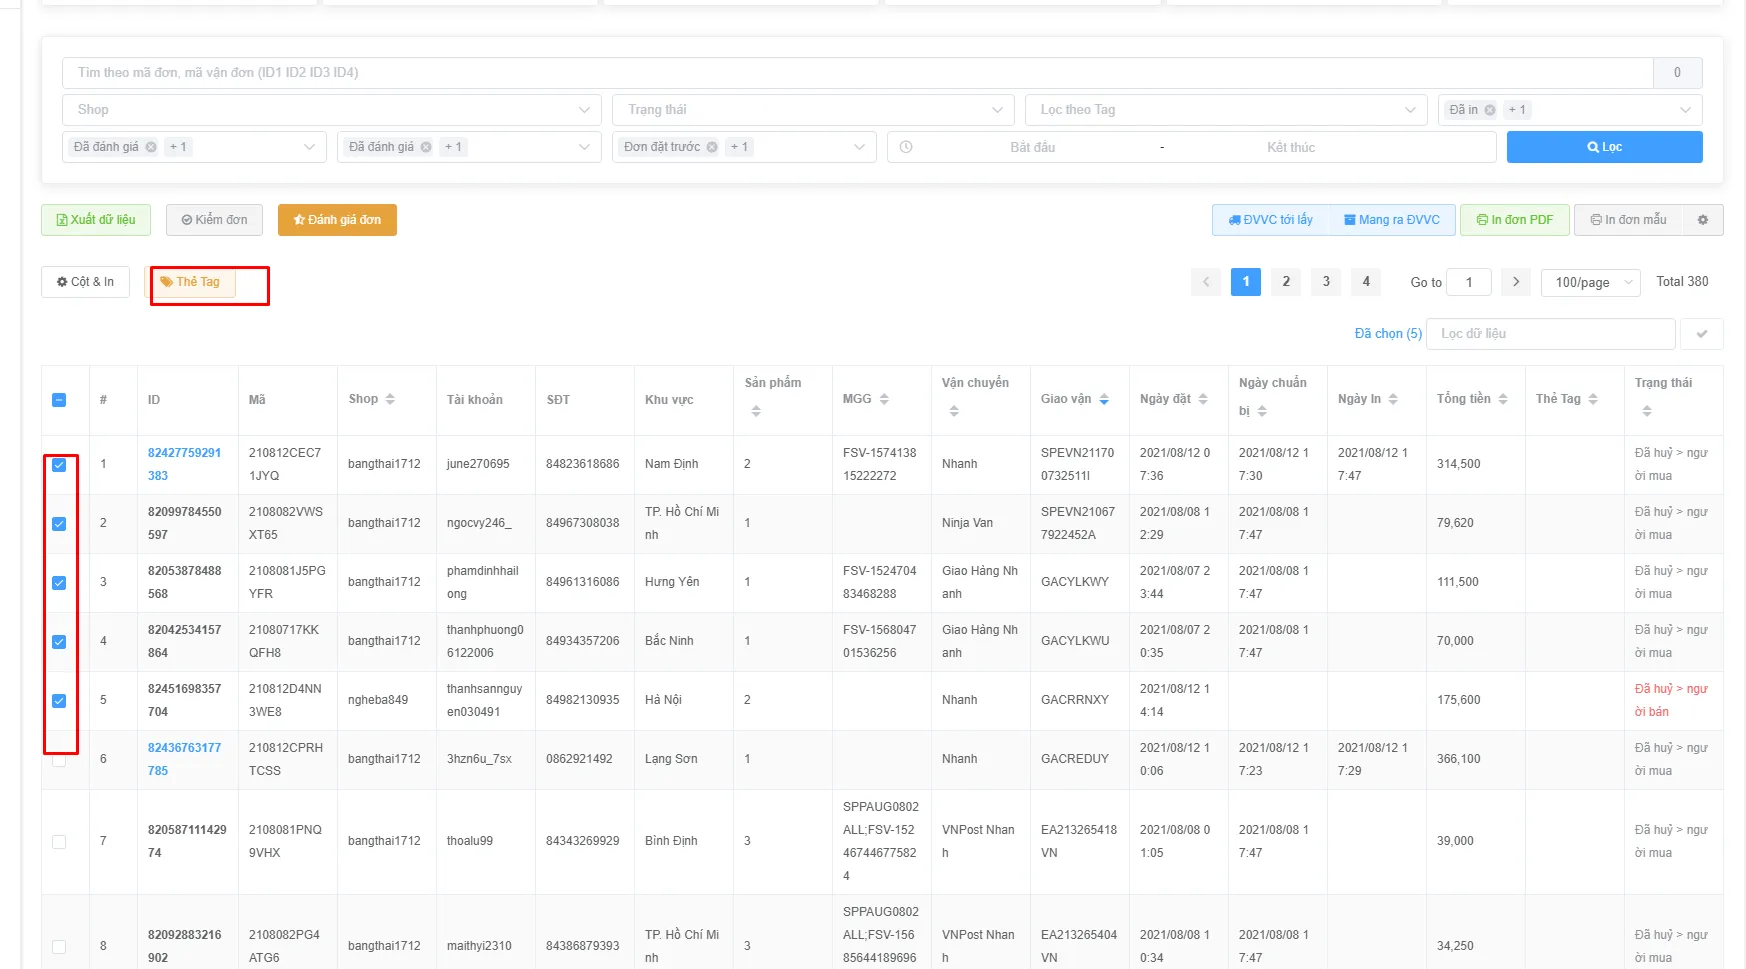Image resolution: width=1746 pixels, height=969 pixels.
Task: Remove the 'Đơn đặt trước' filter chip
Action: pos(712,147)
